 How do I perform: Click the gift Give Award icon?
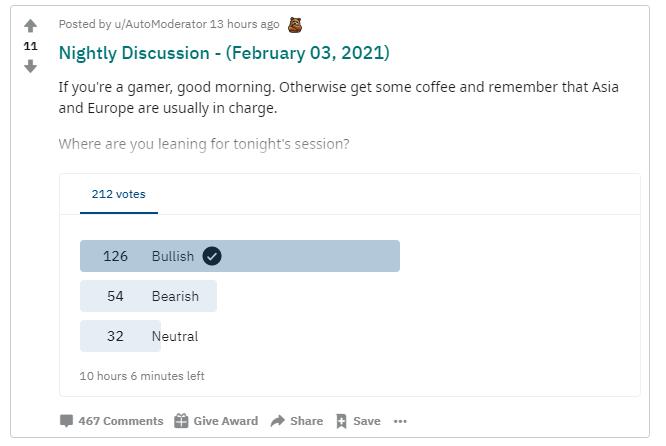point(181,421)
